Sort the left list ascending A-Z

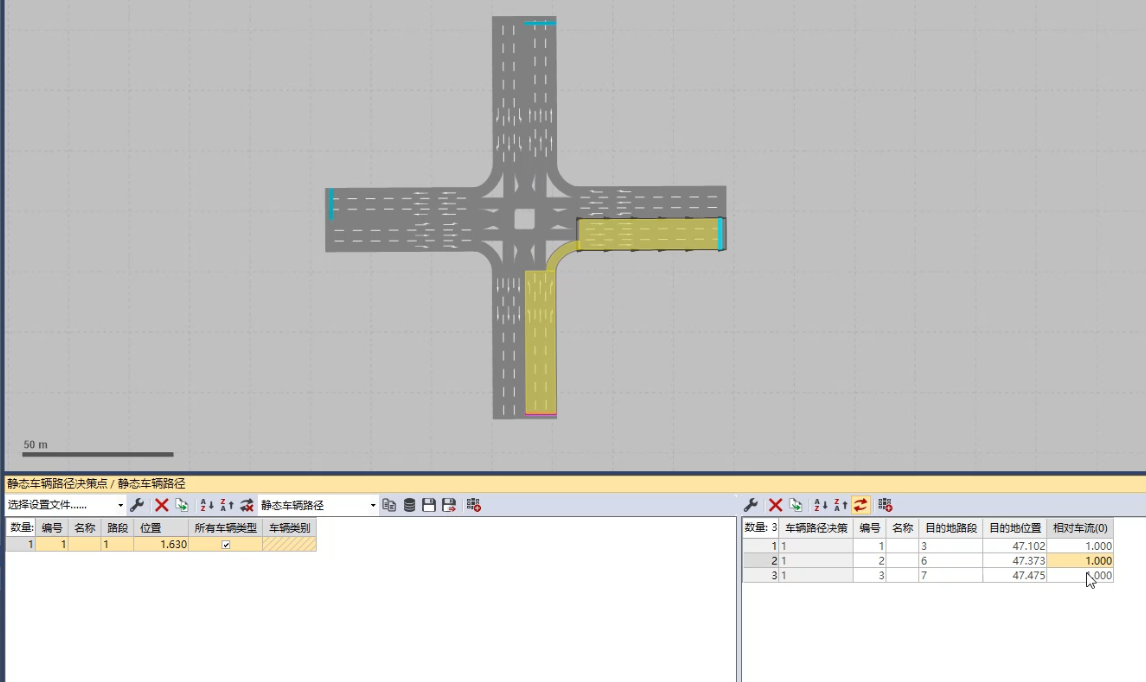207,505
